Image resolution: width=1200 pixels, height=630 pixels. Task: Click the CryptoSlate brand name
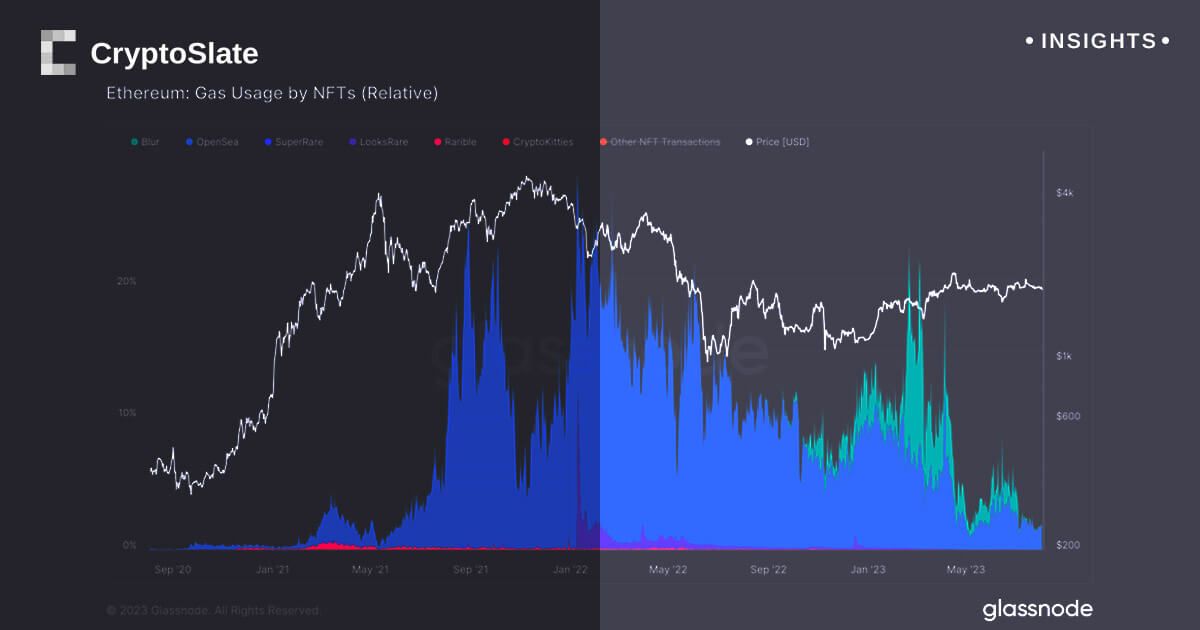(x=174, y=53)
